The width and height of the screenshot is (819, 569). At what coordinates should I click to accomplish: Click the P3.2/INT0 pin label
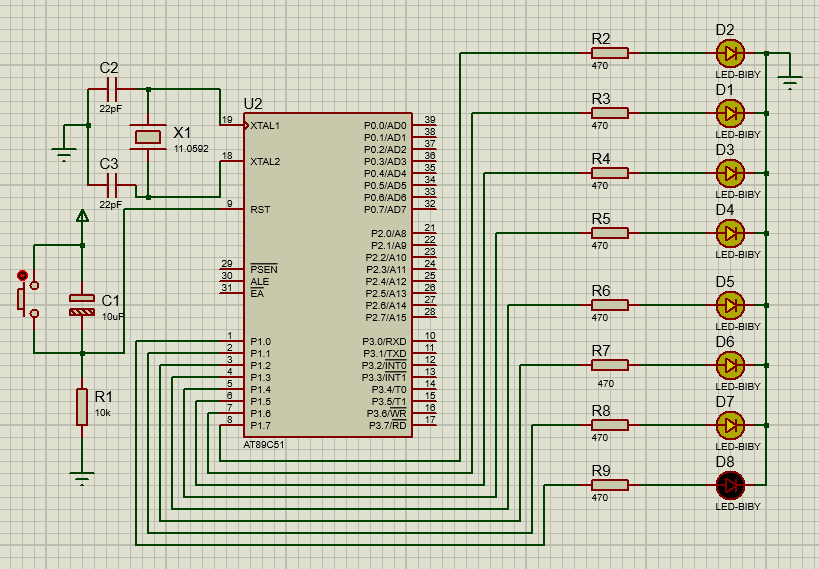click(384, 365)
